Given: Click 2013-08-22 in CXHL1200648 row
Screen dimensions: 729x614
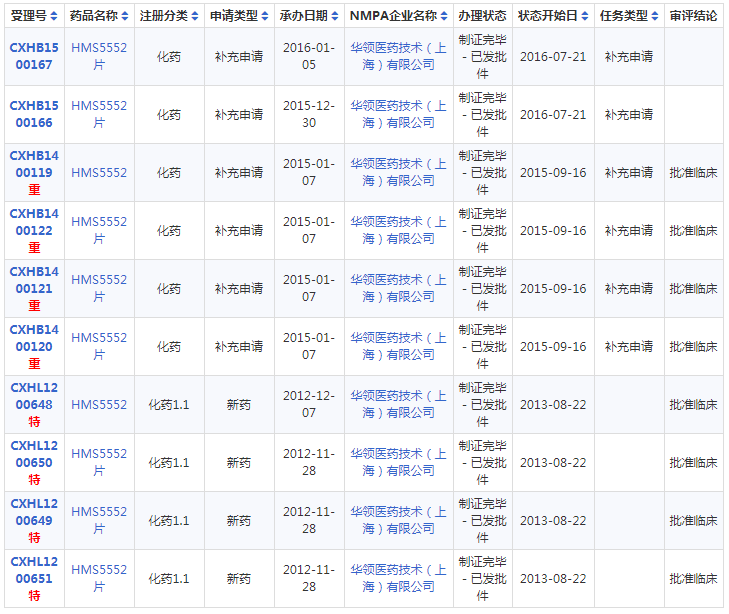Looking at the screenshot, I should click(x=553, y=405).
